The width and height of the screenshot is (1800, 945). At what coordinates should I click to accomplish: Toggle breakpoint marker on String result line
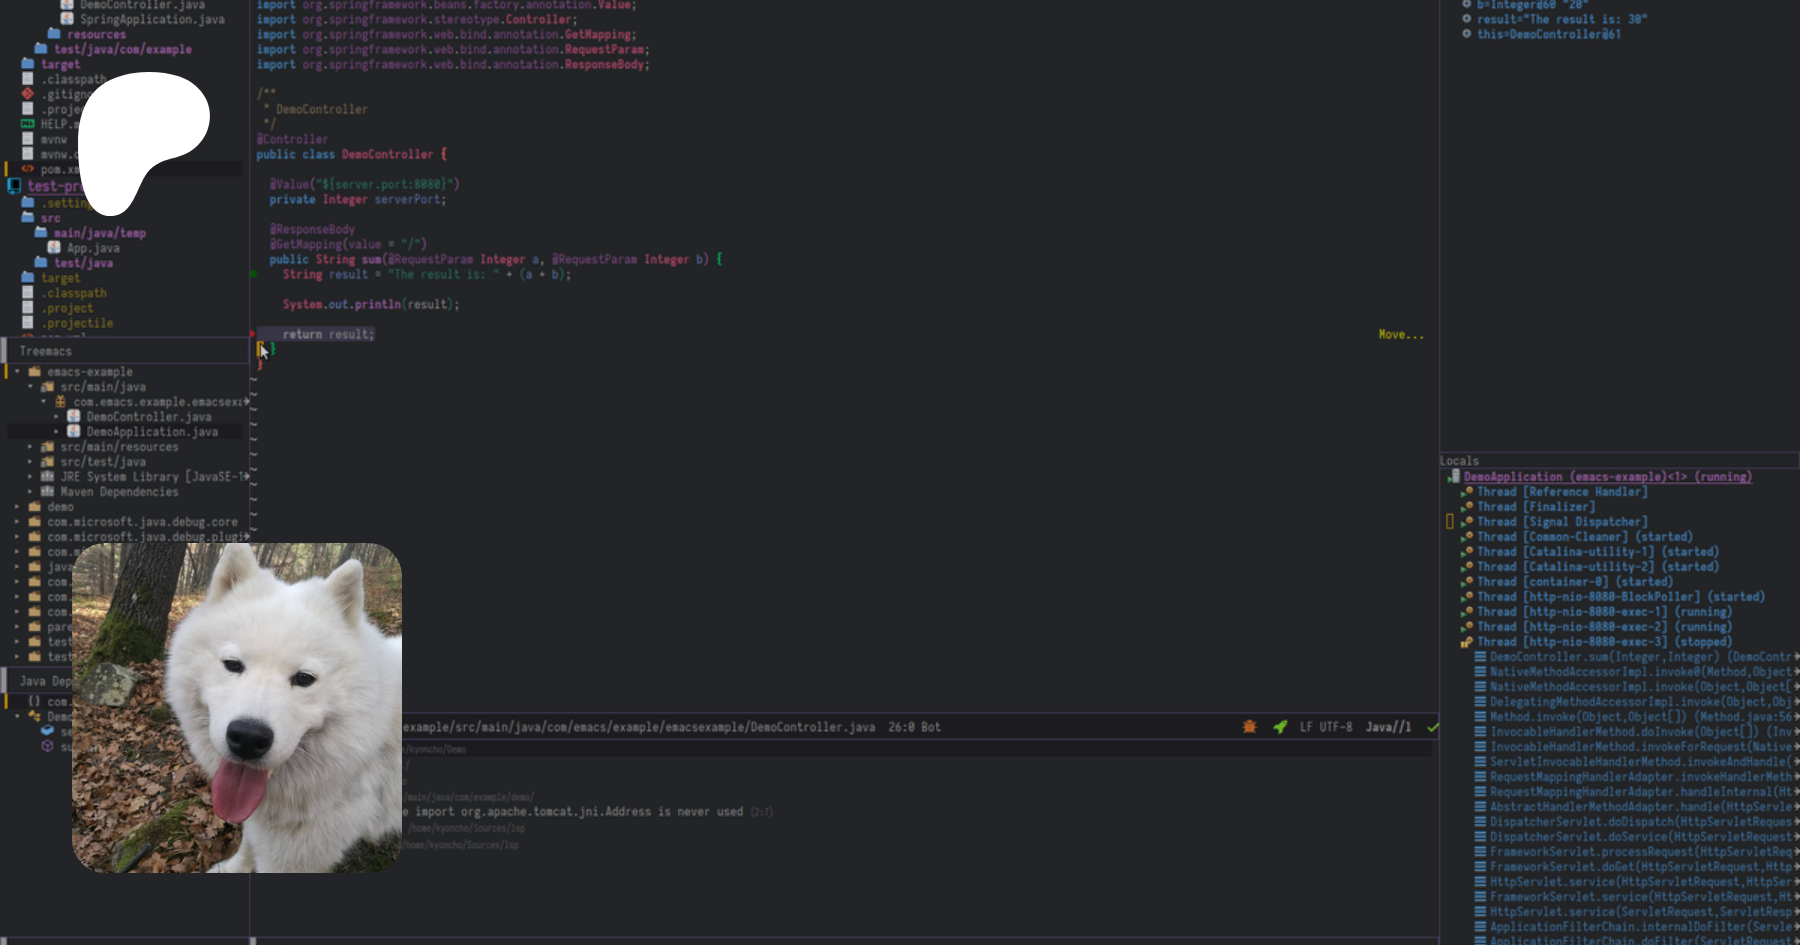(x=254, y=274)
